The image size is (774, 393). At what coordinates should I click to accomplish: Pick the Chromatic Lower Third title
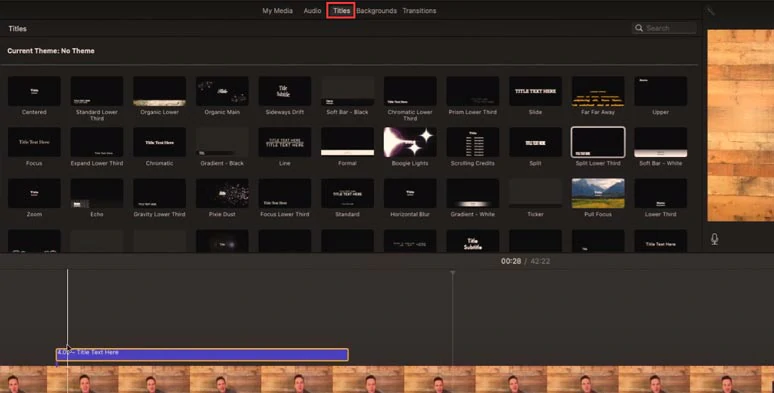tap(410, 91)
